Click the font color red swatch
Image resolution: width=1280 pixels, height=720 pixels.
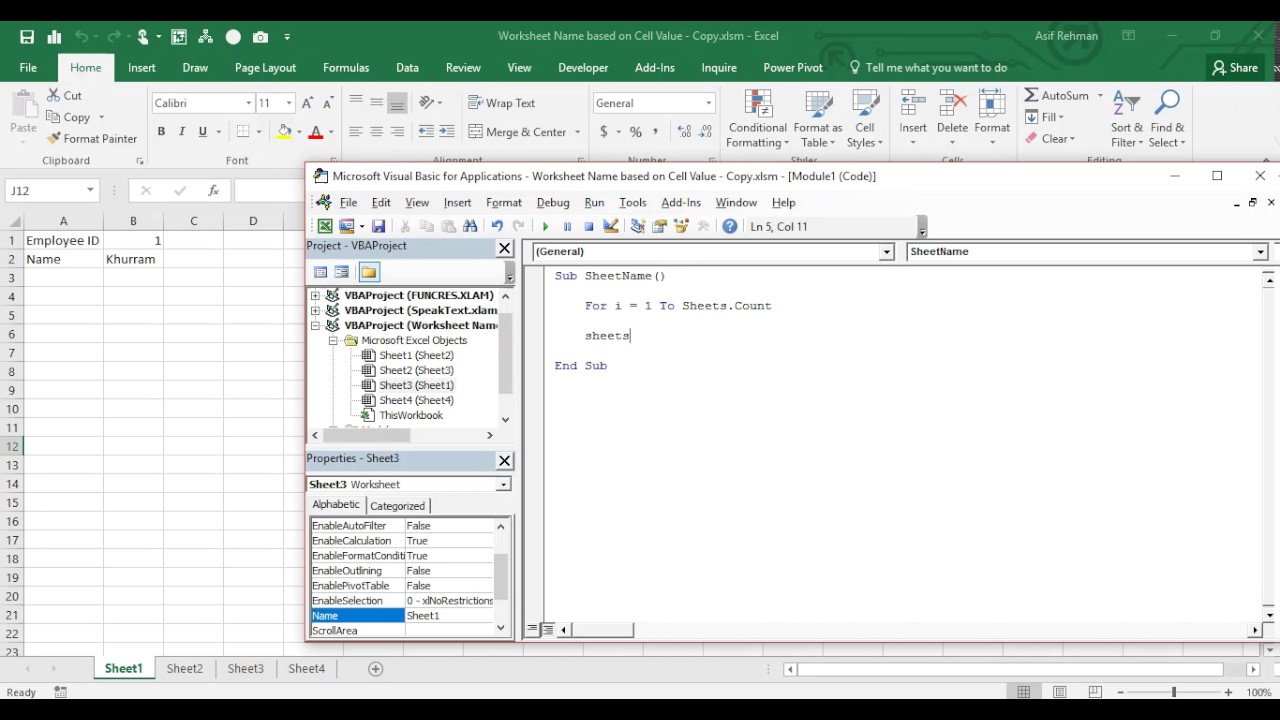coord(315,132)
